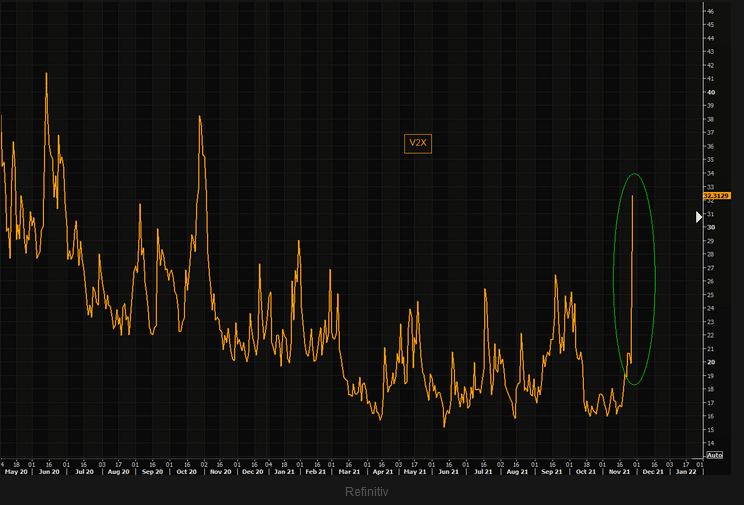Click the Jan 22 month label

tap(686, 472)
